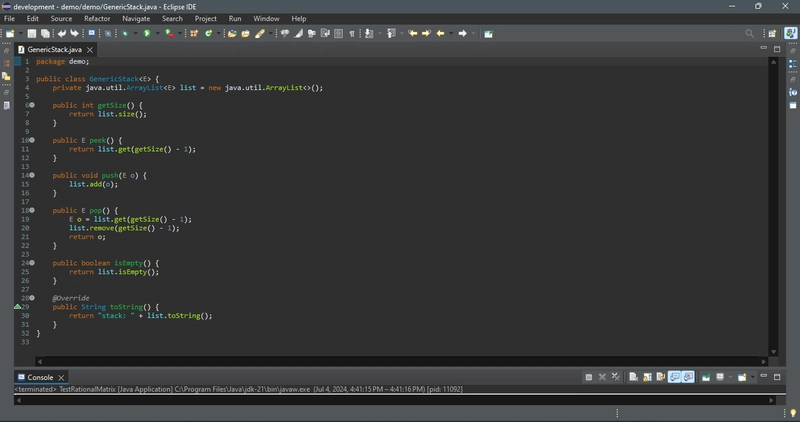Click Clear Console icon
This screenshot has height=422, width=800.
pyautogui.click(x=634, y=377)
